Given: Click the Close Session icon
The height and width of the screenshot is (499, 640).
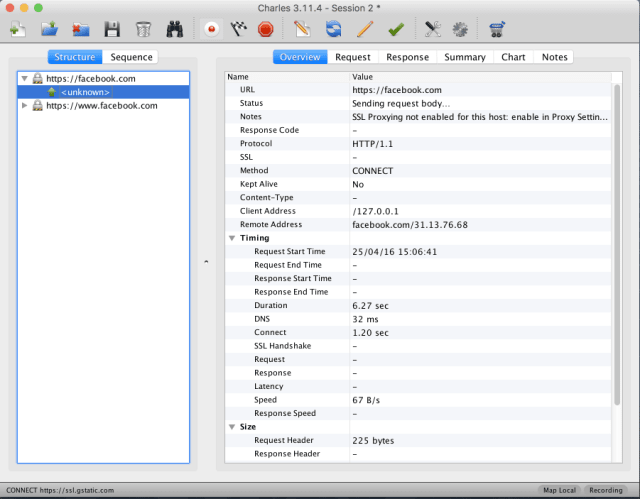Looking at the screenshot, I should click(x=81, y=29).
